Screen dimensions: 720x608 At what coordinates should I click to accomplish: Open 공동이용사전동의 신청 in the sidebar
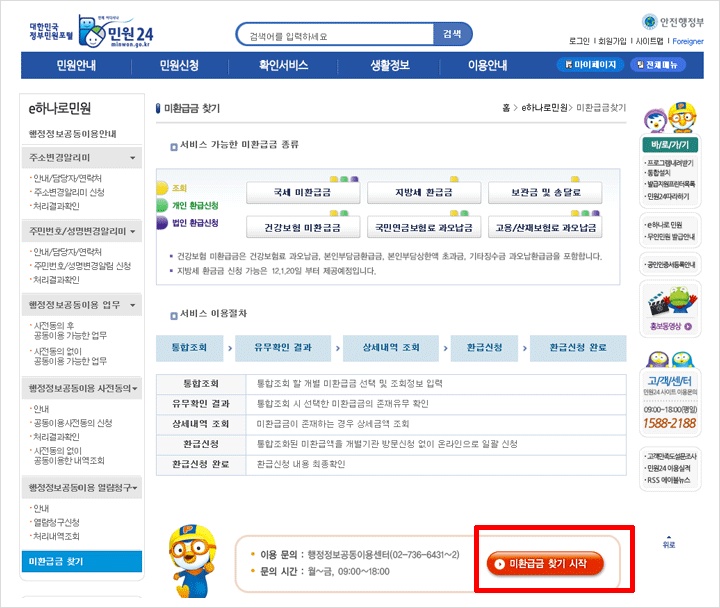tap(73, 423)
